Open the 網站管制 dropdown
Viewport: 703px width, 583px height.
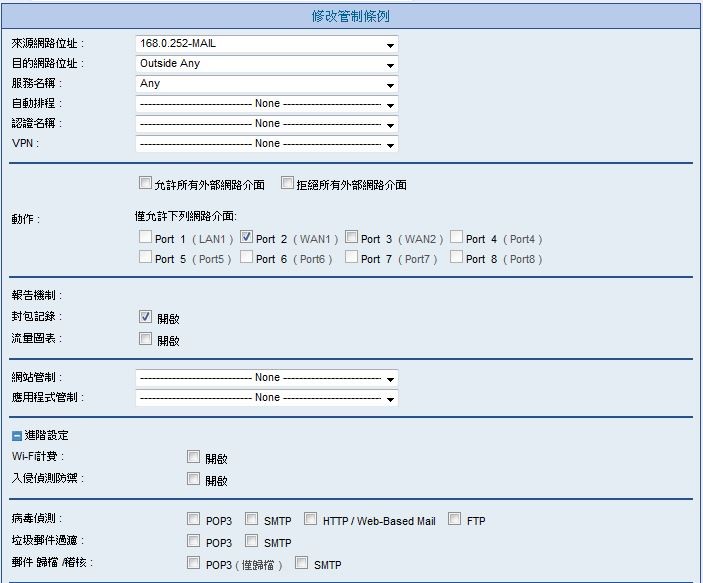tap(266, 378)
